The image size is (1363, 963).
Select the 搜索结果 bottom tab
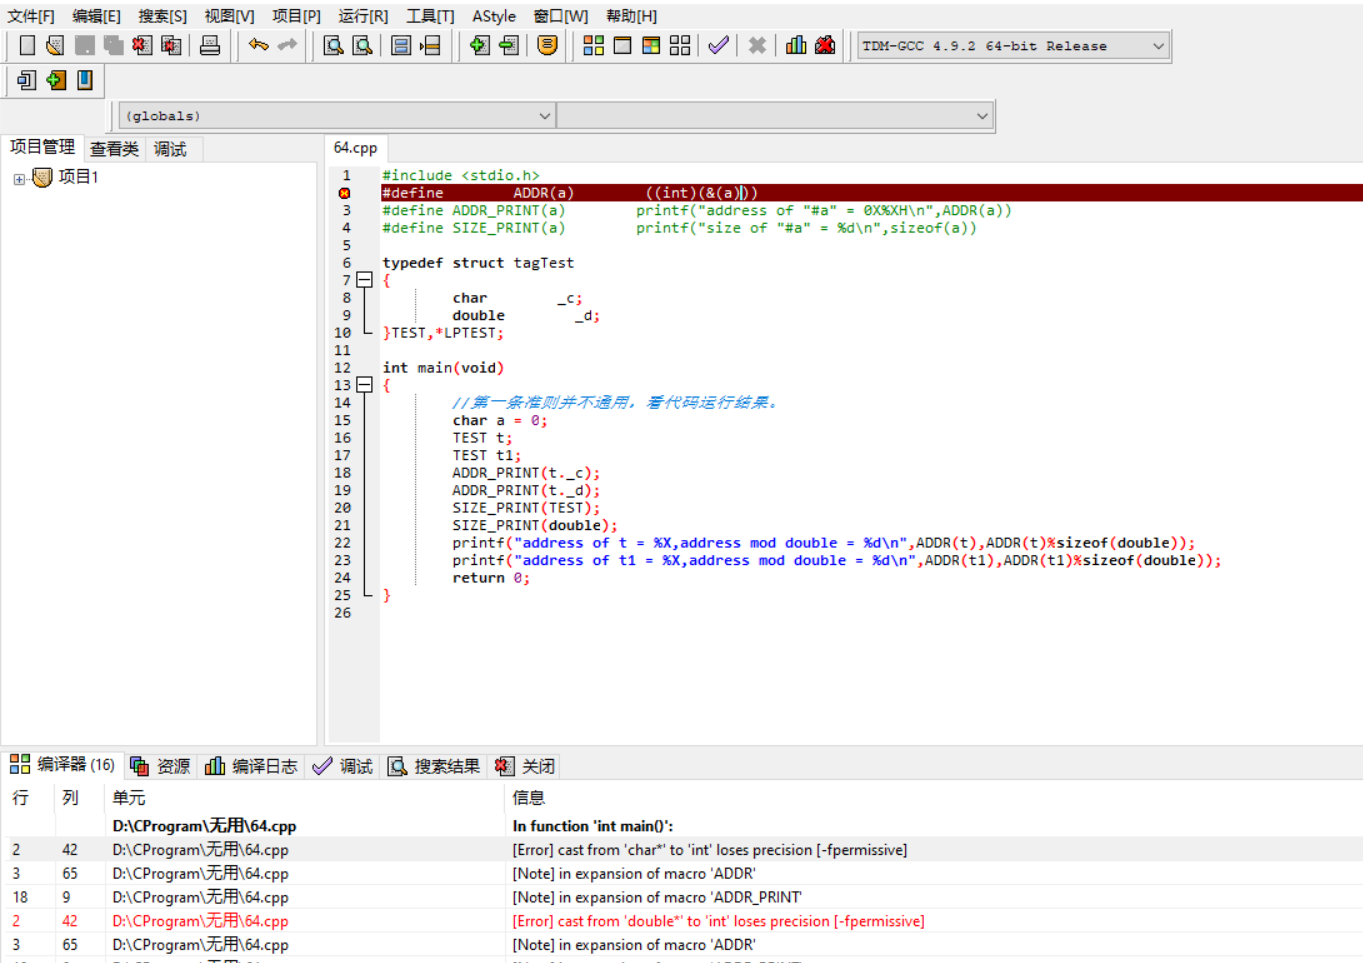[434, 766]
